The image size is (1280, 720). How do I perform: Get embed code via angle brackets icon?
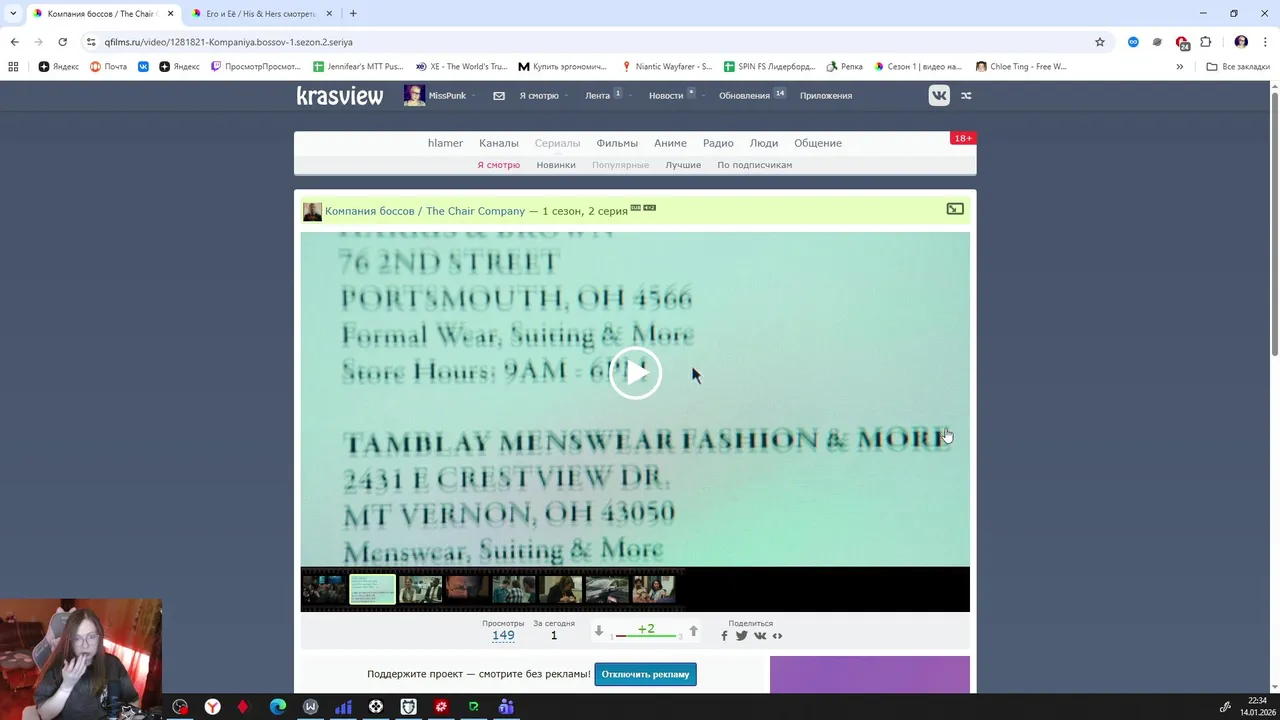777,636
